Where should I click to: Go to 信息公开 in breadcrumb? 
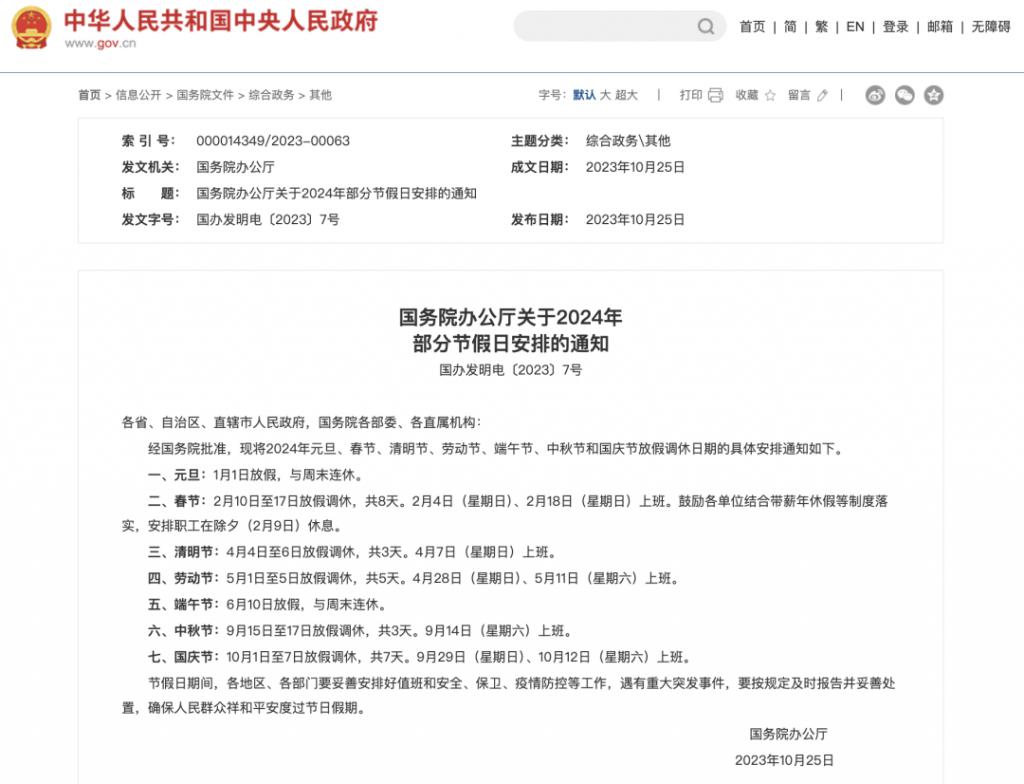[138, 95]
